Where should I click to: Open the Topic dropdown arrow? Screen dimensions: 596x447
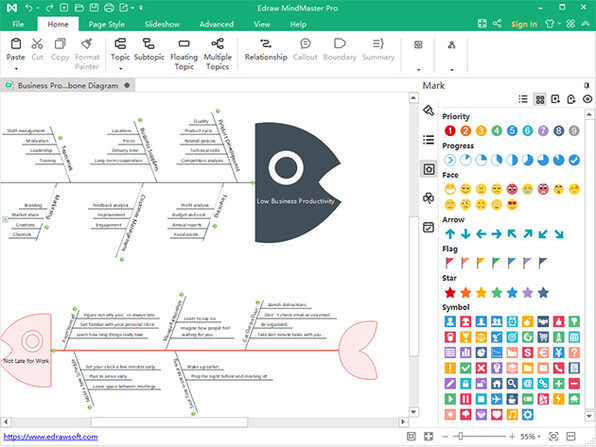click(120, 69)
